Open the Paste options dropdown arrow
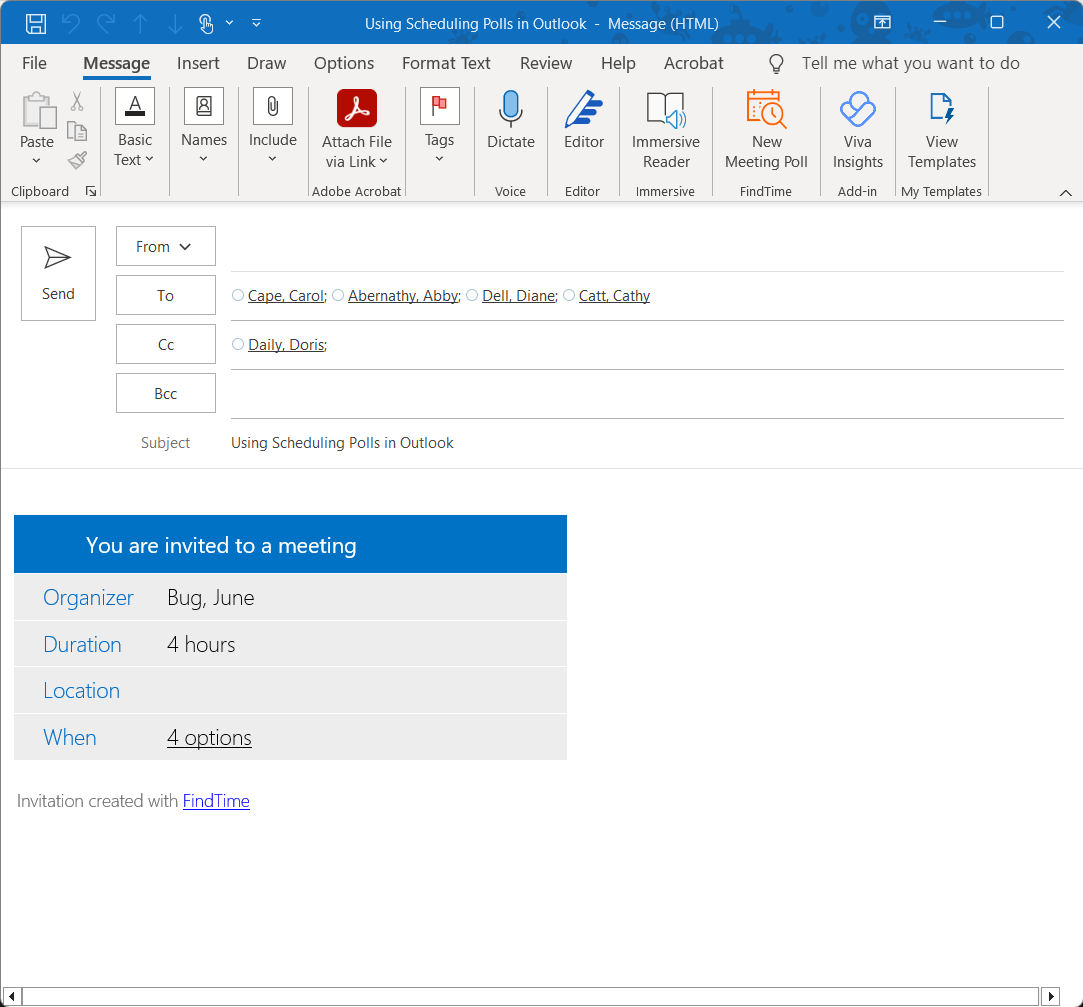Viewport: 1083px width, 1007px height. tap(37, 161)
